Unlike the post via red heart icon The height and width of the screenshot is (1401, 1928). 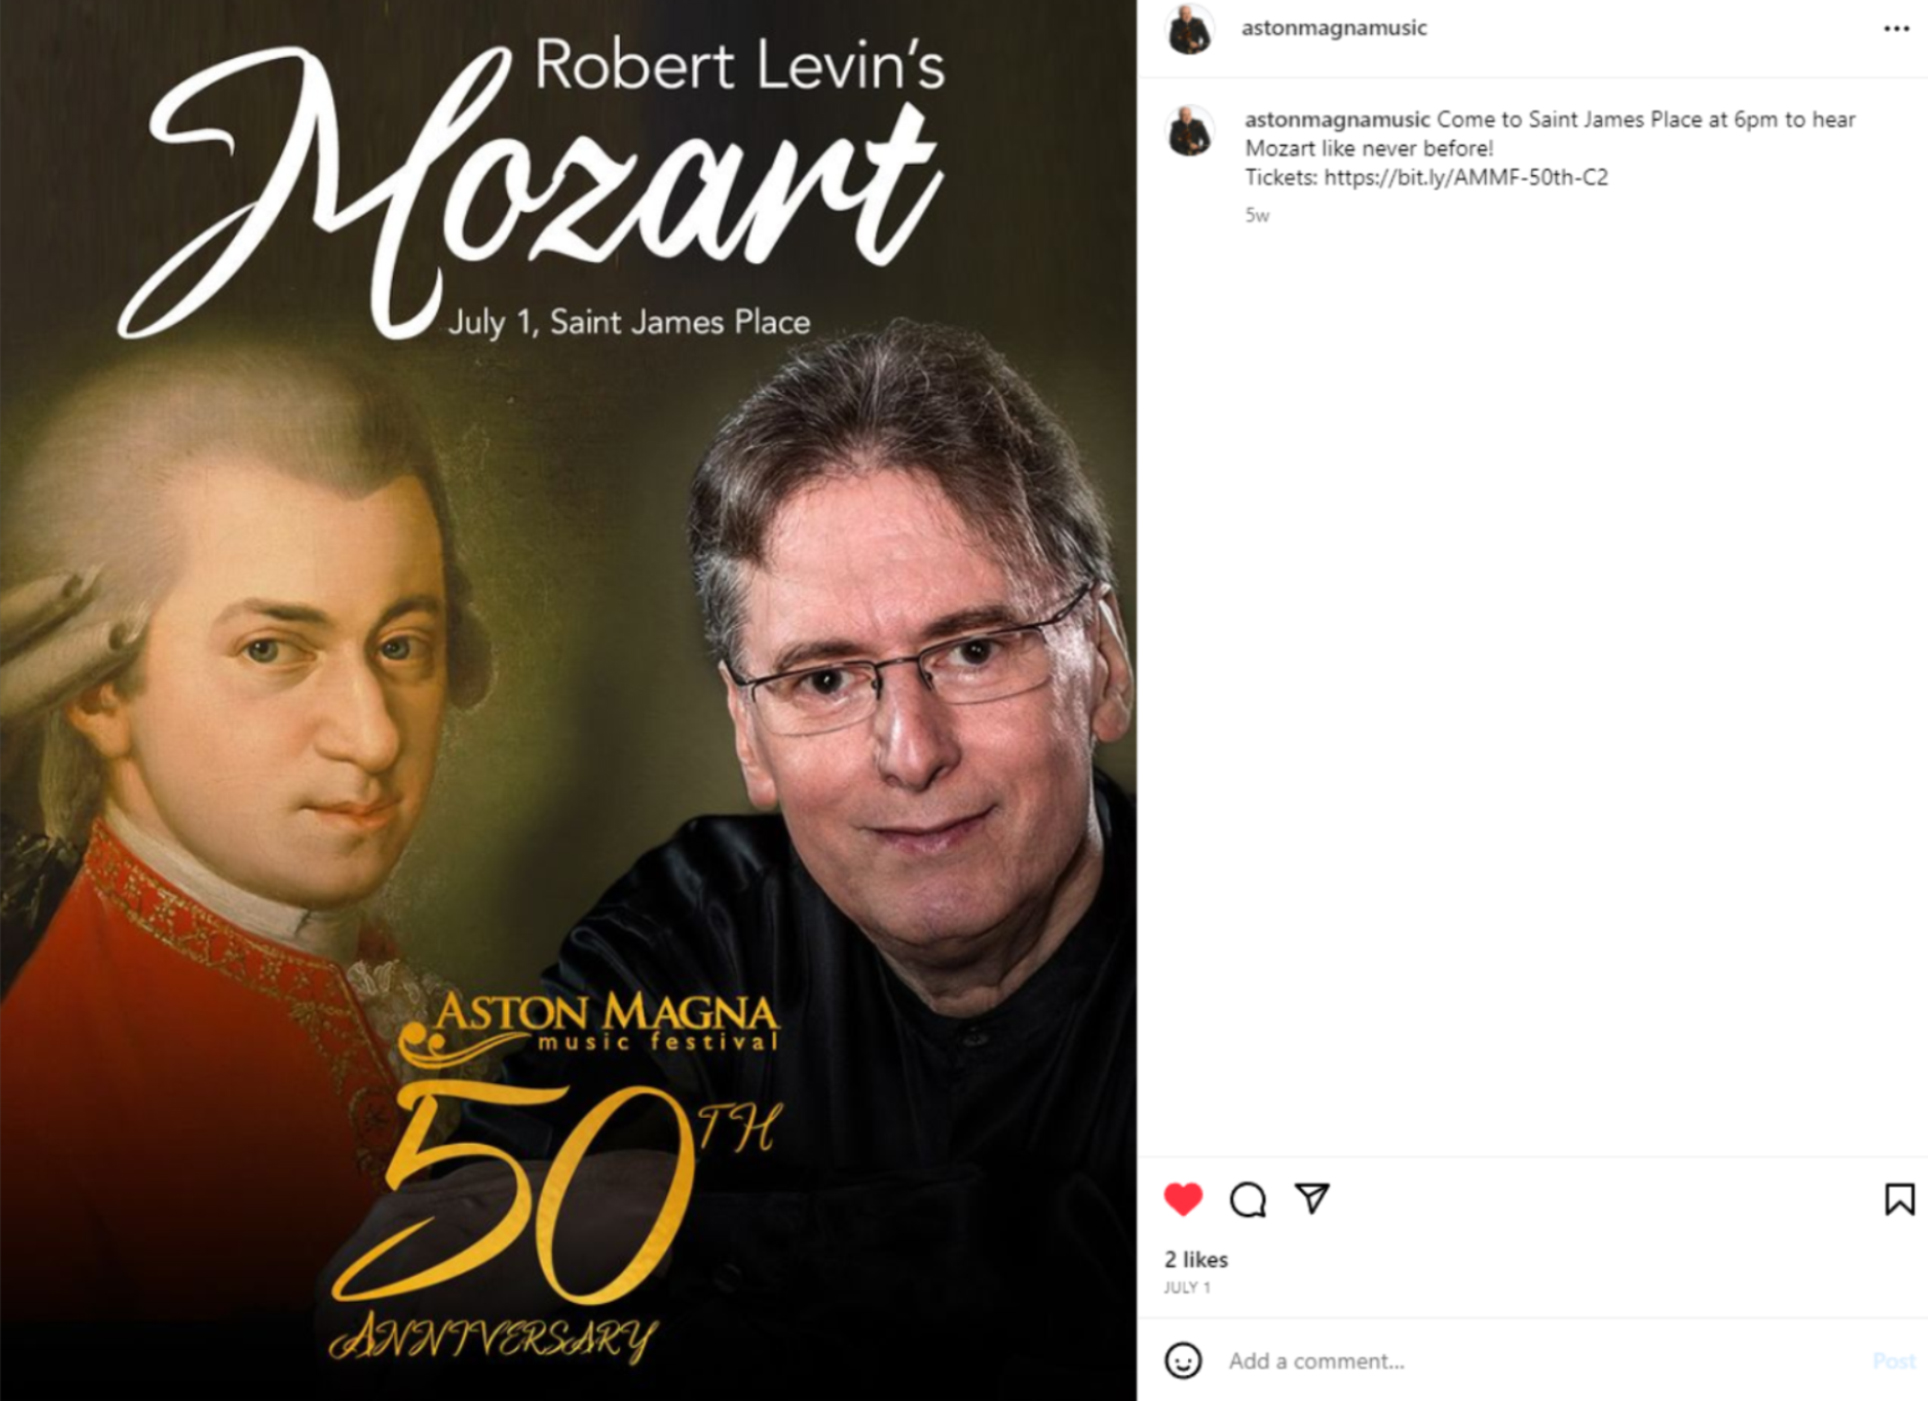[x=1183, y=1199]
